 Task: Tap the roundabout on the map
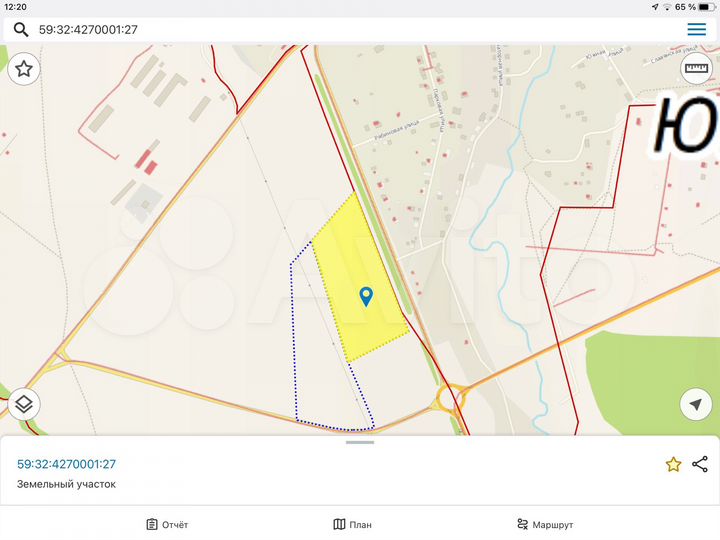coord(452,398)
